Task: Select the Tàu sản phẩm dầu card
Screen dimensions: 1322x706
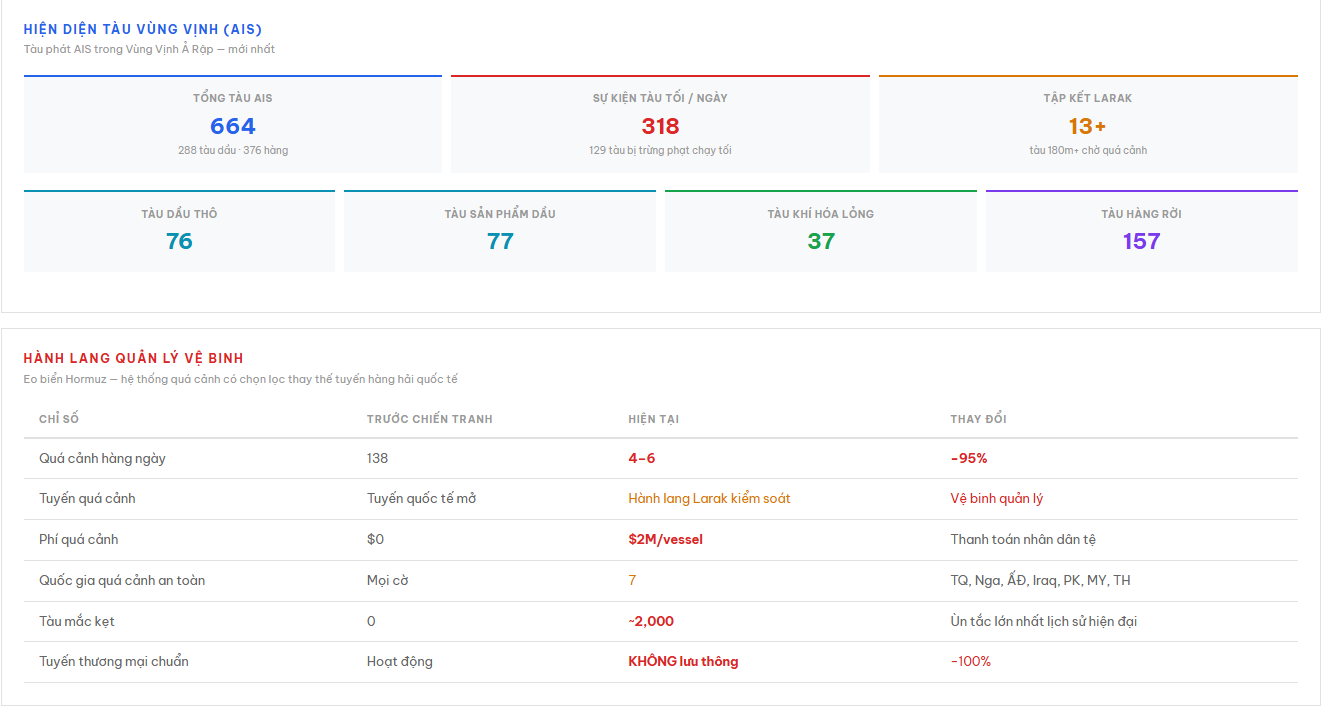Action: [x=500, y=231]
